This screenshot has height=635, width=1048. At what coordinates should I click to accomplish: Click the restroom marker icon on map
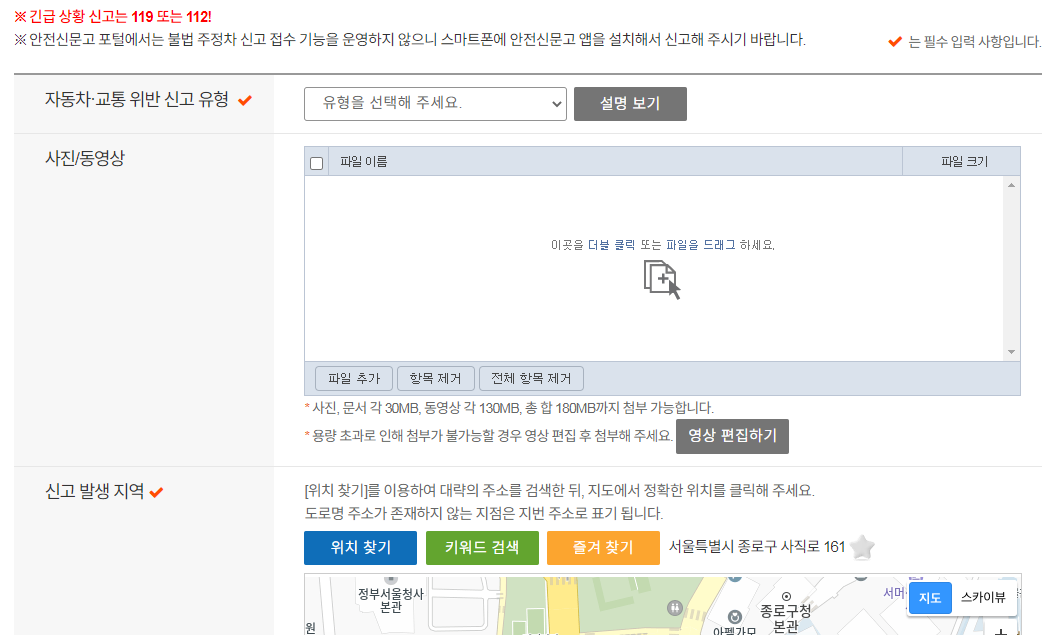675,608
